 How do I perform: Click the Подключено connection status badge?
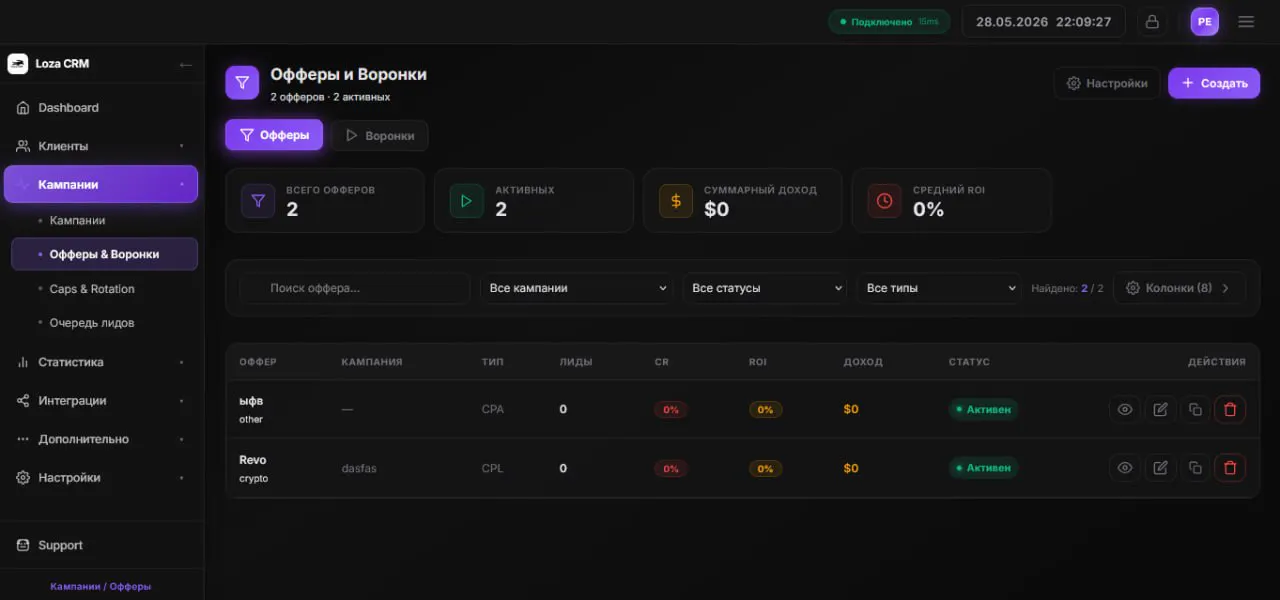(889, 22)
